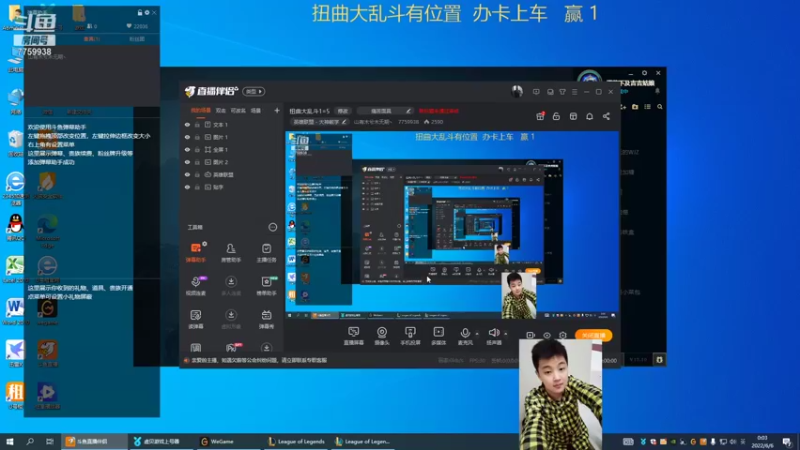Image resolution: width=800 pixels, height=450 pixels.
Task: Hide the 图片 2 layer
Action: 187,162
